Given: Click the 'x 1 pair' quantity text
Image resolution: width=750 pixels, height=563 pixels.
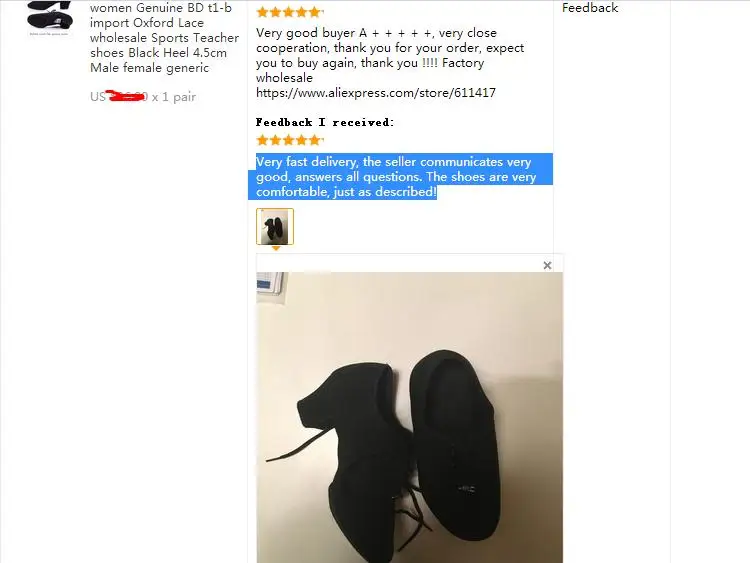Looking at the screenshot, I should coord(174,97).
